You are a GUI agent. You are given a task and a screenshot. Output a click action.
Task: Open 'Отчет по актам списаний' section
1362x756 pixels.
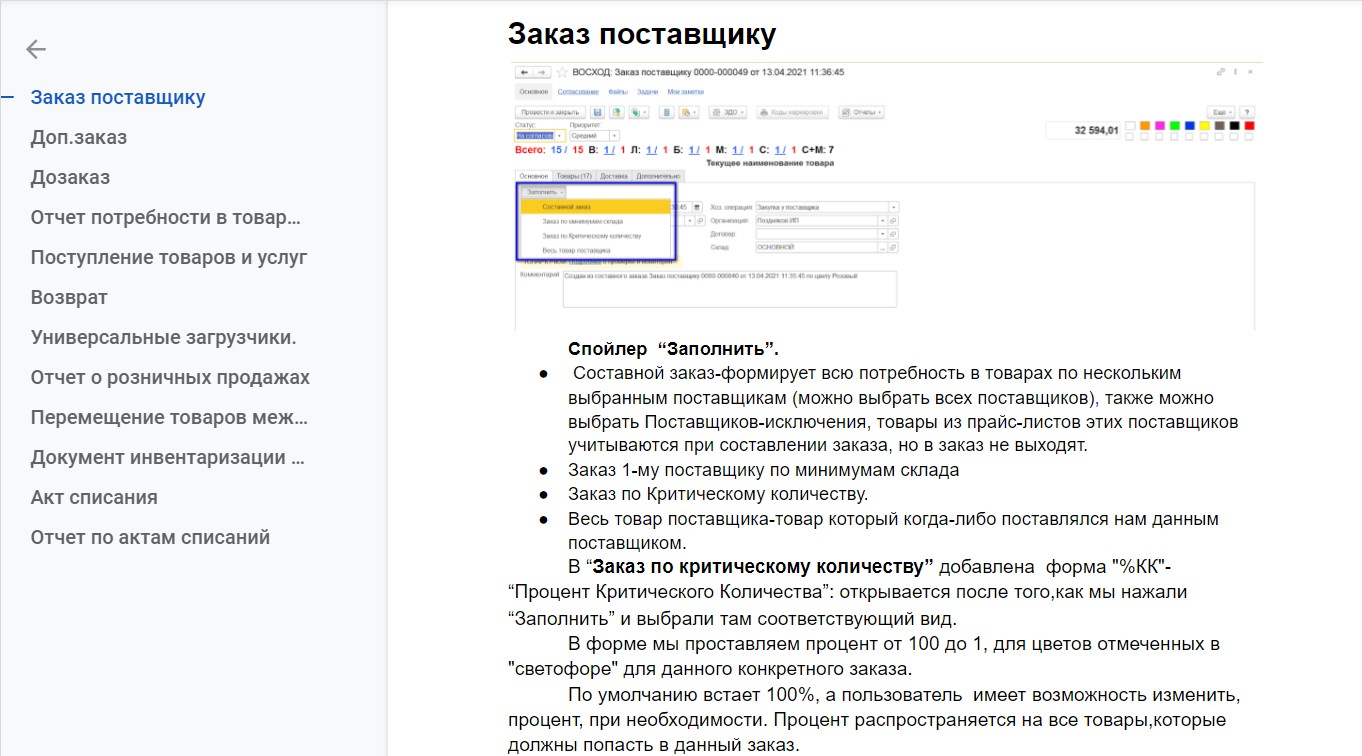pyautogui.click(x=150, y=537)
